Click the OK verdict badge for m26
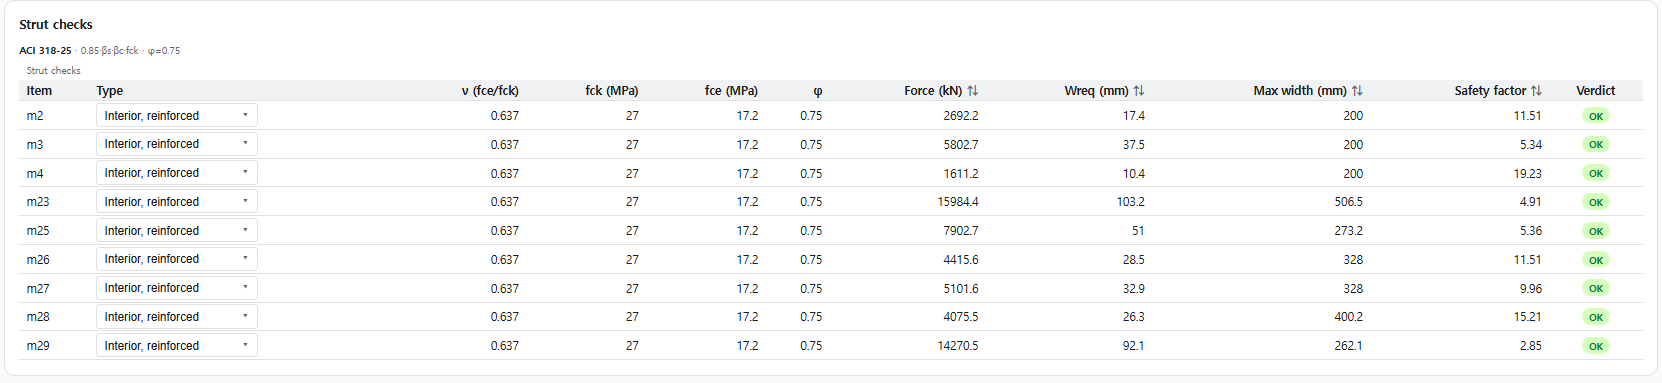The height and width of the screenshot is (383, 1662). pyautogui.click(x=1596, y=260)
